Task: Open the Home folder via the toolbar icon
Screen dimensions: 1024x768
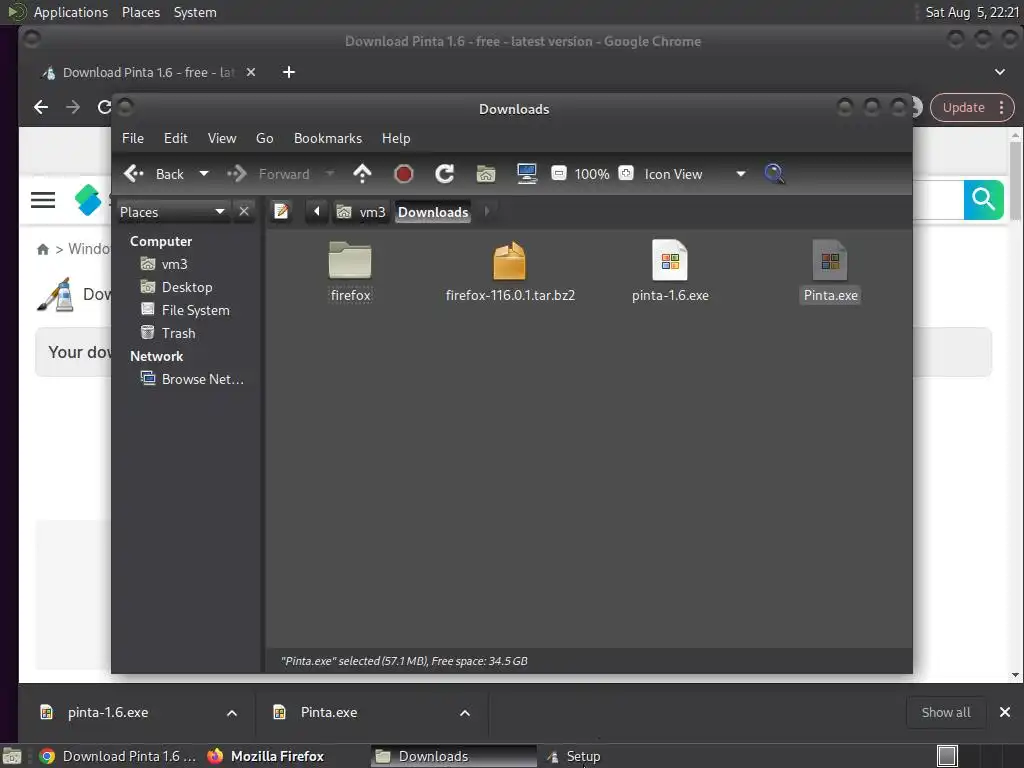Action: click(x=486, y=174)
